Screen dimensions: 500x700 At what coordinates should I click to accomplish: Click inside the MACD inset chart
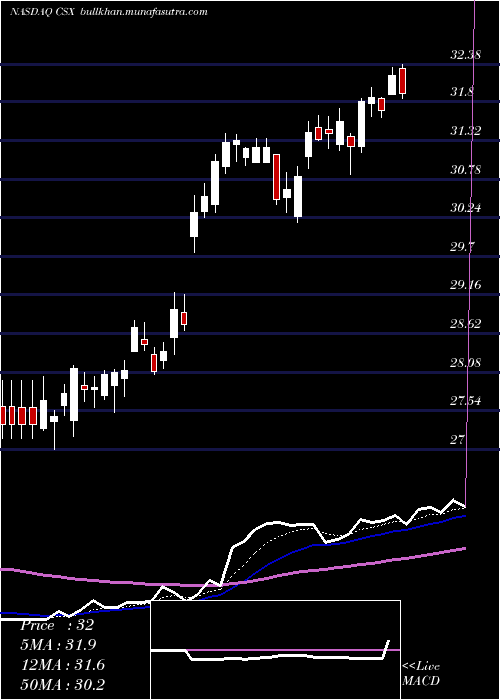[275, 650]
